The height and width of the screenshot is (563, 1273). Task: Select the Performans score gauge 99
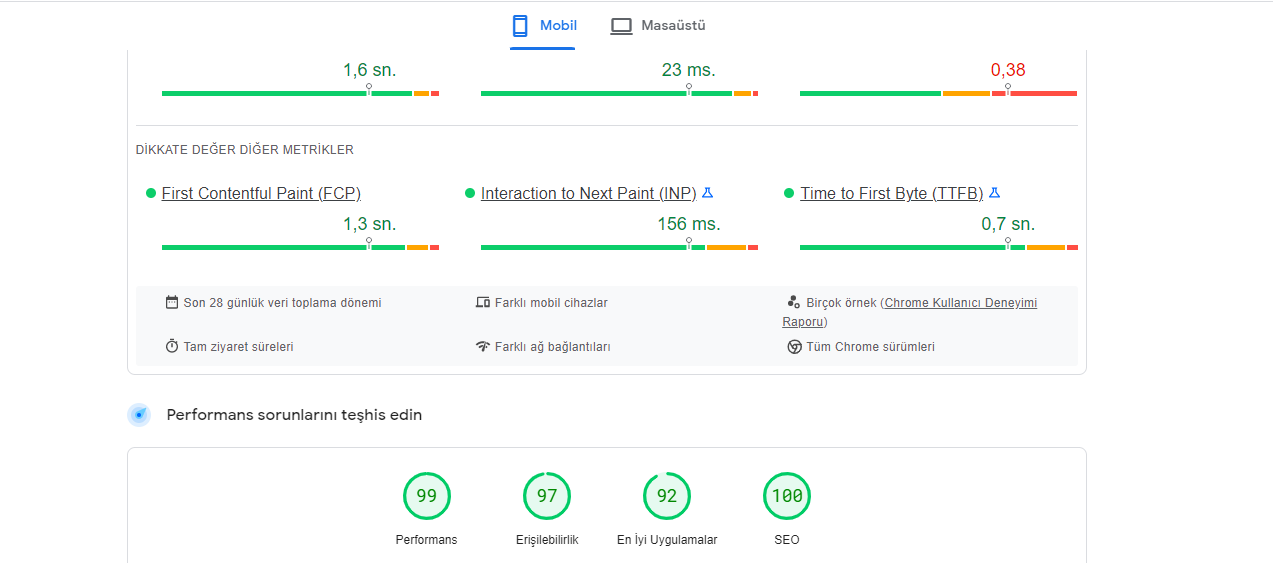pos(427,496)
